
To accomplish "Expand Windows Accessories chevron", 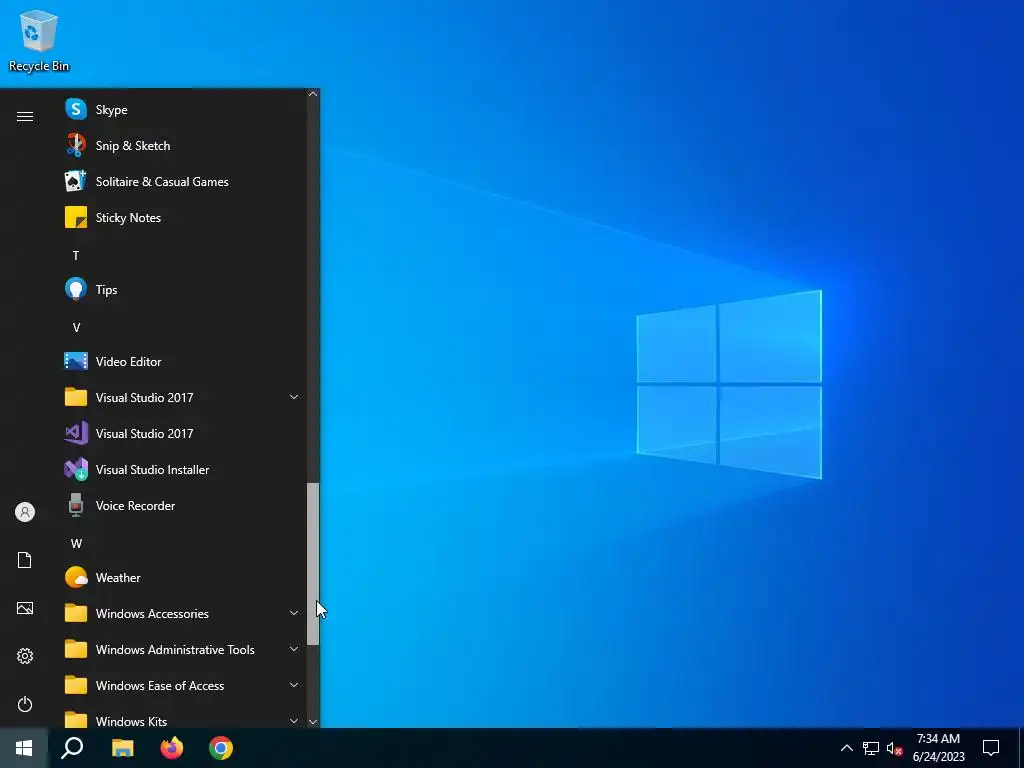I will [x=294, y=613].
